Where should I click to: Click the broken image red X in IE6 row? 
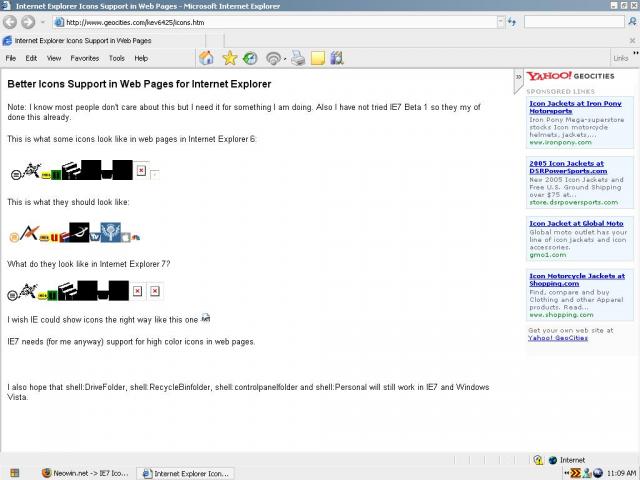(141, 170)
